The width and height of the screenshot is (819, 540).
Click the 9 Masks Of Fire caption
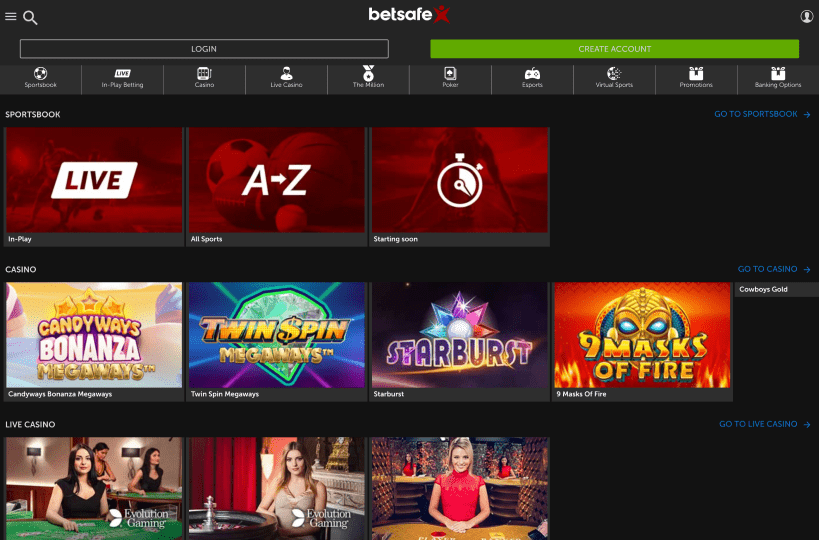[581, 394]
